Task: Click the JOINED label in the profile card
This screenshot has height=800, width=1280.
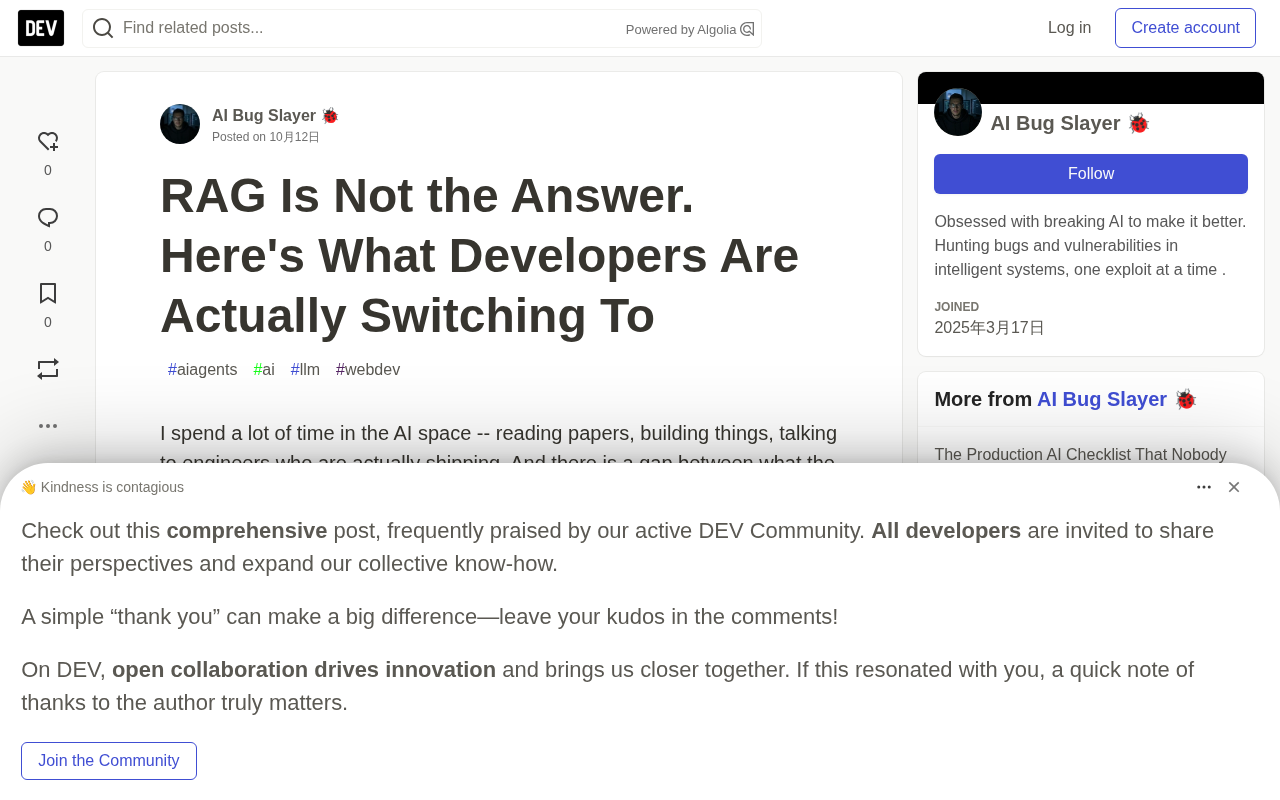Action: point(957,307)
